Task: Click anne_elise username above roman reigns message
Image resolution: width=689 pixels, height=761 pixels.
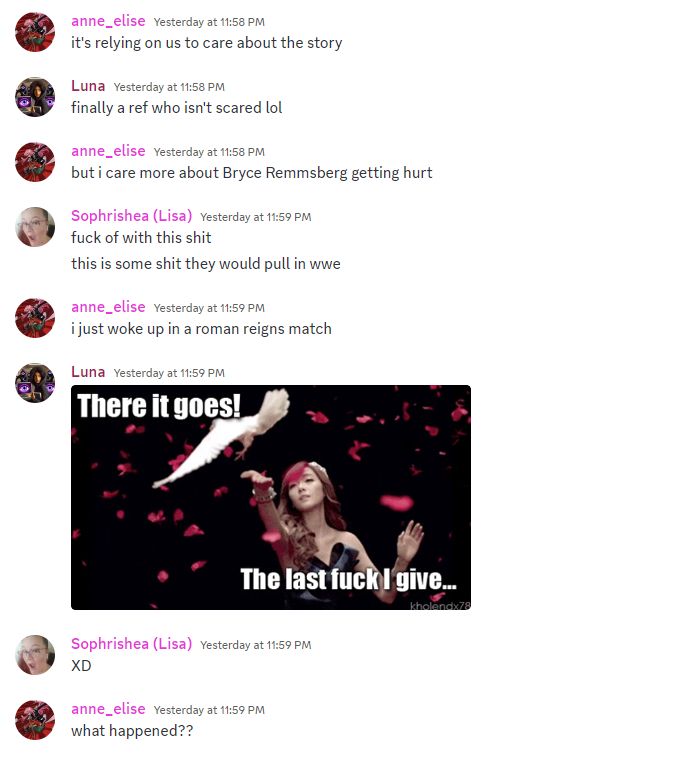Action: tap(108, 307)
